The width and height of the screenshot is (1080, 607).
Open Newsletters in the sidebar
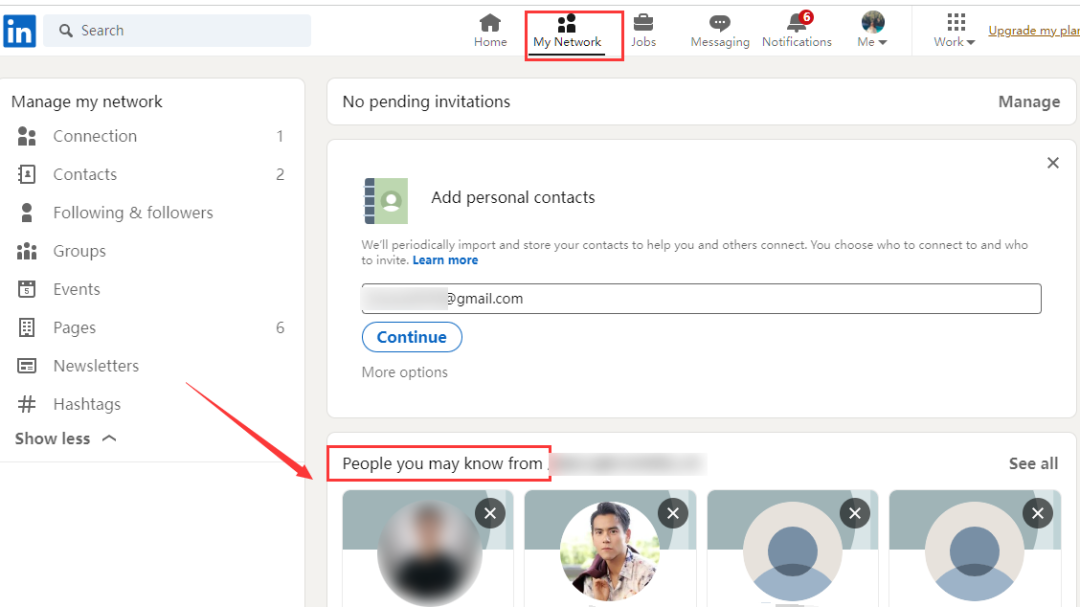[95, 366]
